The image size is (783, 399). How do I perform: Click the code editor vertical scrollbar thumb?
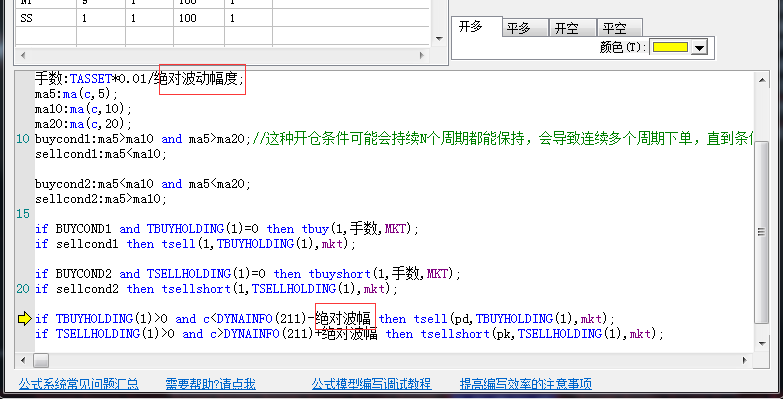(762, 232)
